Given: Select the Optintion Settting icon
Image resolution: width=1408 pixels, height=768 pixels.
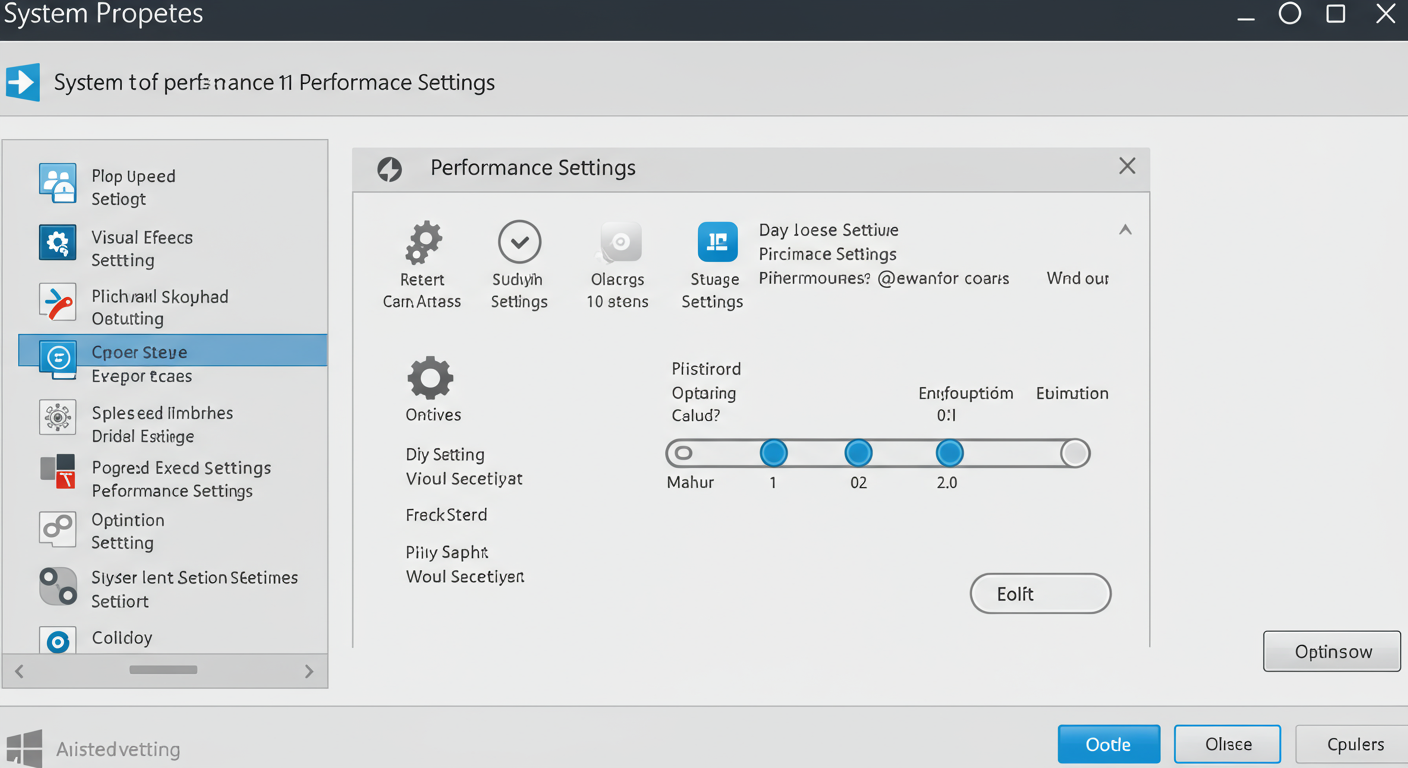Looking at the screenshot, I should point(58,529).
